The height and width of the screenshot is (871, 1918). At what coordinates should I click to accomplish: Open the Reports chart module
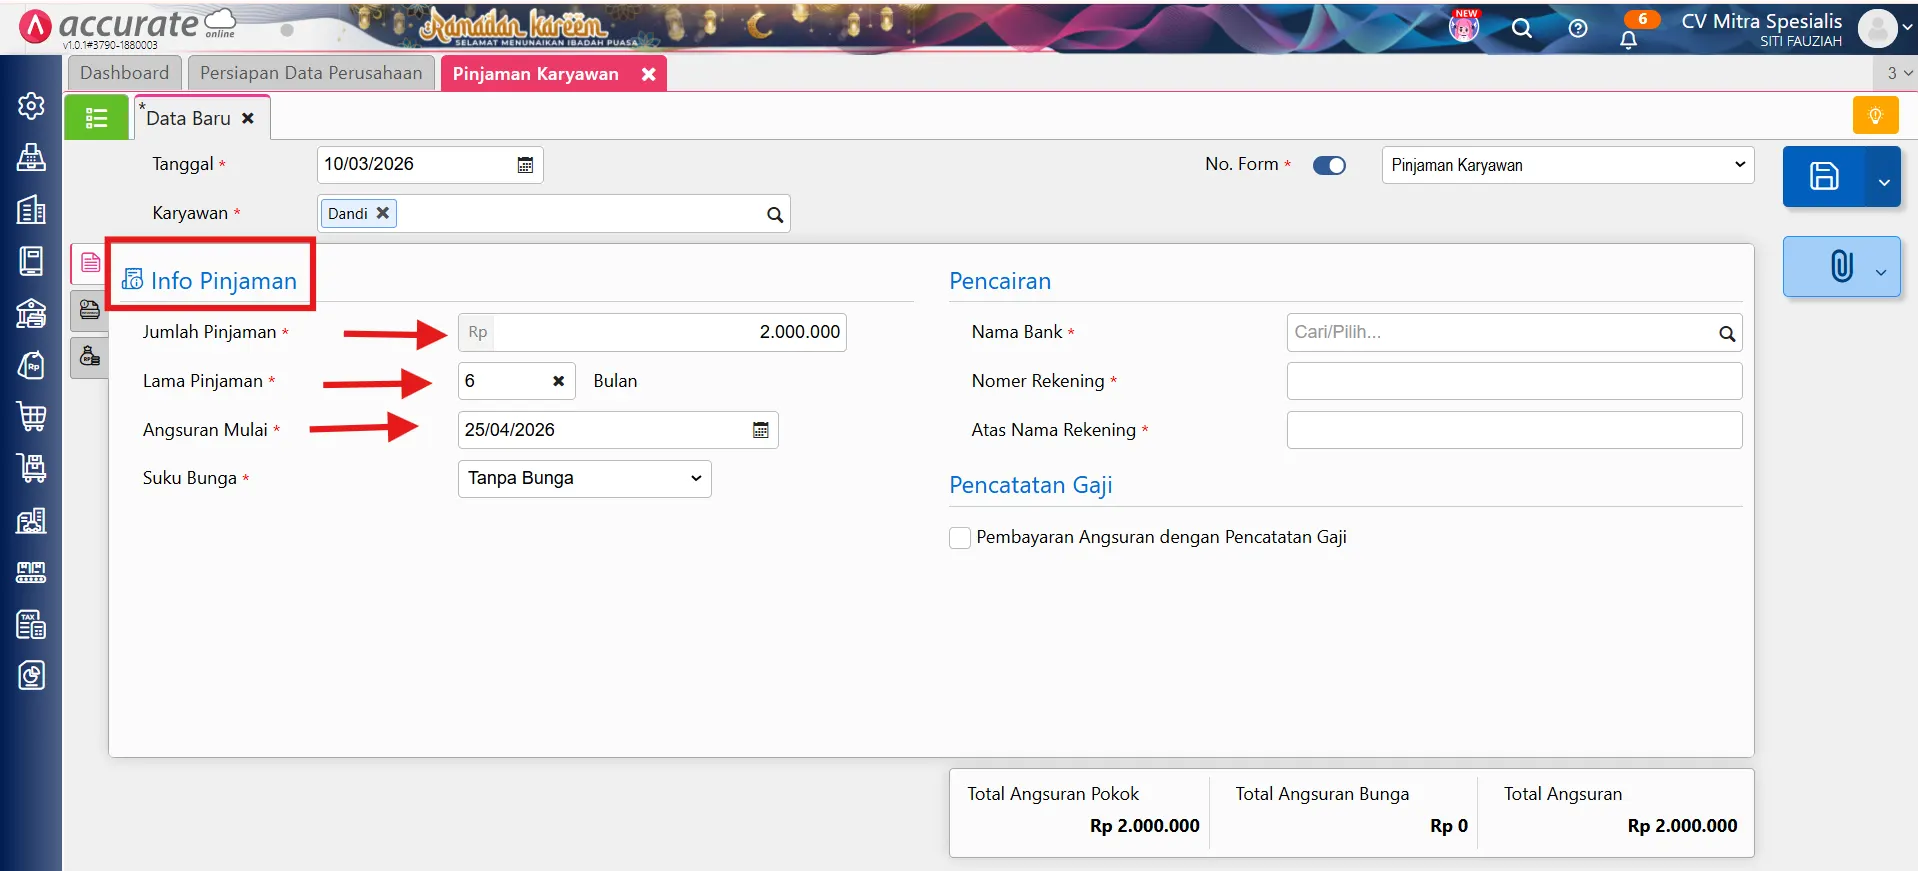pos(31,676)
